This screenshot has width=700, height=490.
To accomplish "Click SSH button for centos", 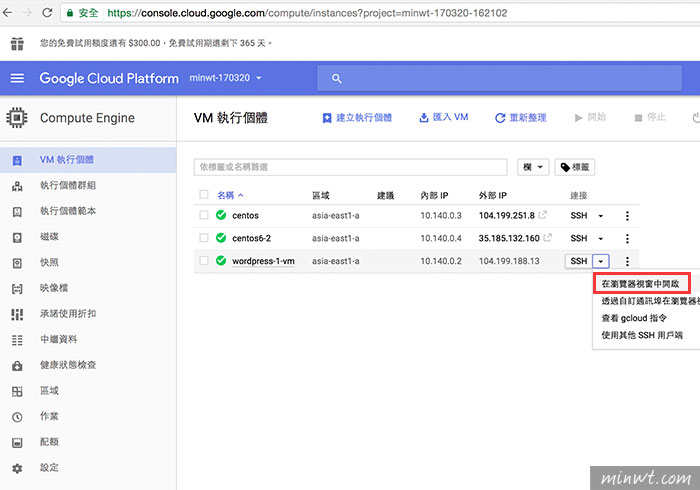I will point(579,216).
